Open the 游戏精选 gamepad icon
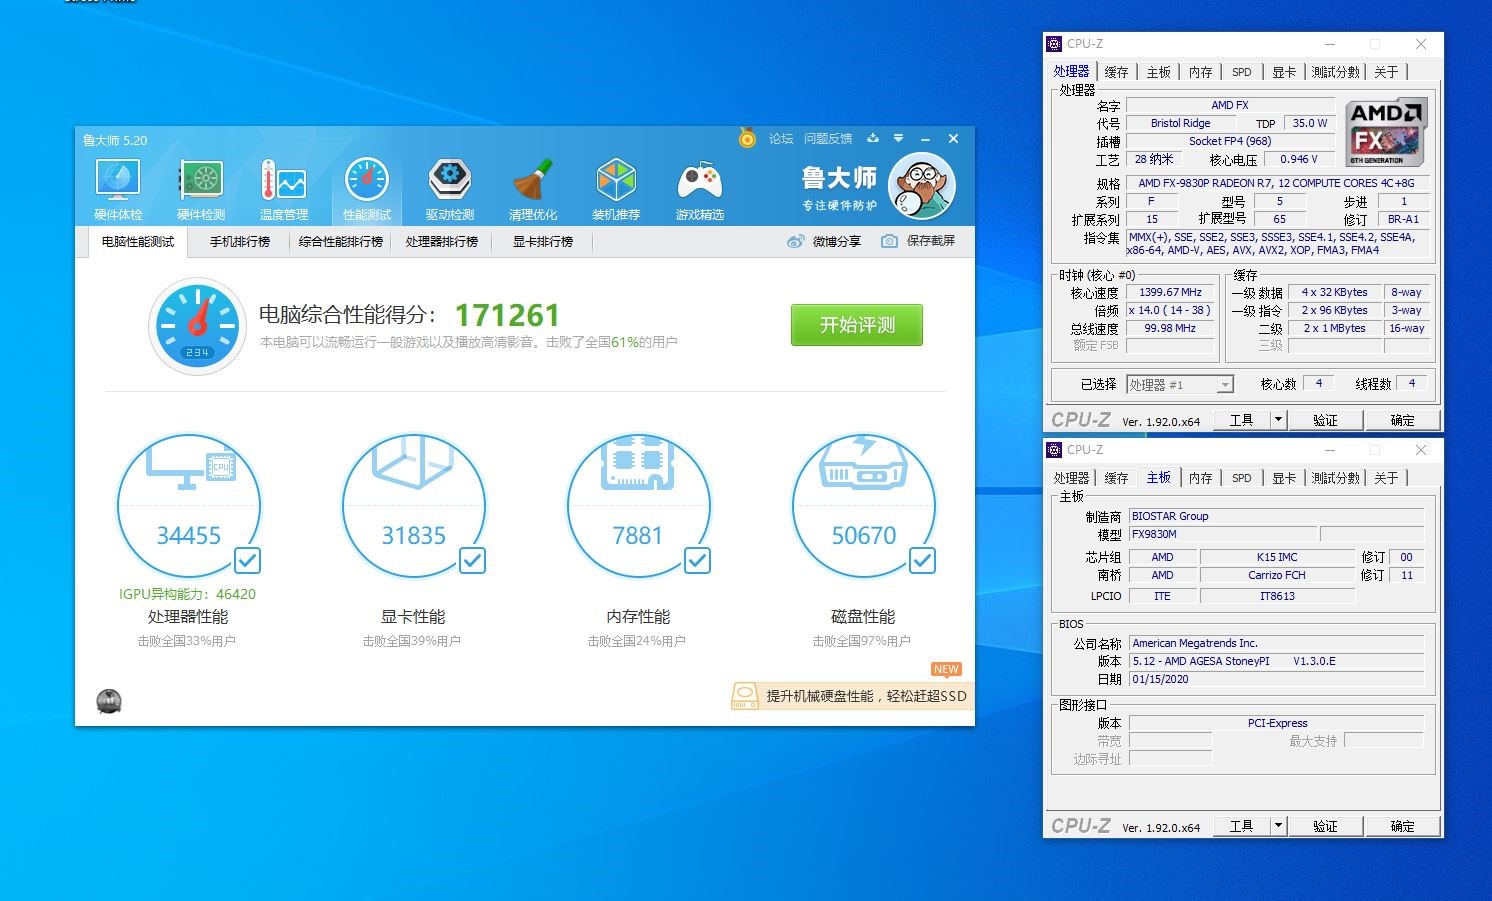Image resolution: width=1492 pixels, height=901 pixels. (700, 188)
